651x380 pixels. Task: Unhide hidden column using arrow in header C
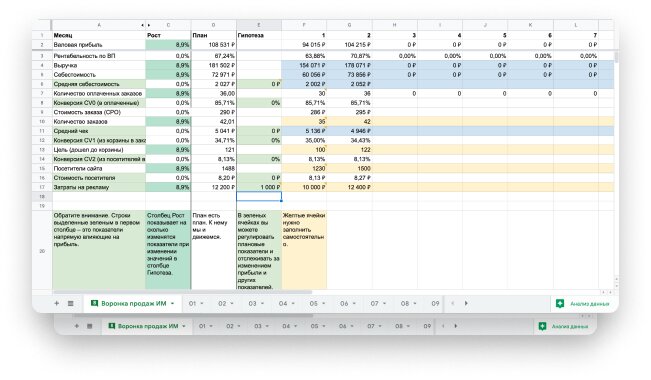(149, 25)
